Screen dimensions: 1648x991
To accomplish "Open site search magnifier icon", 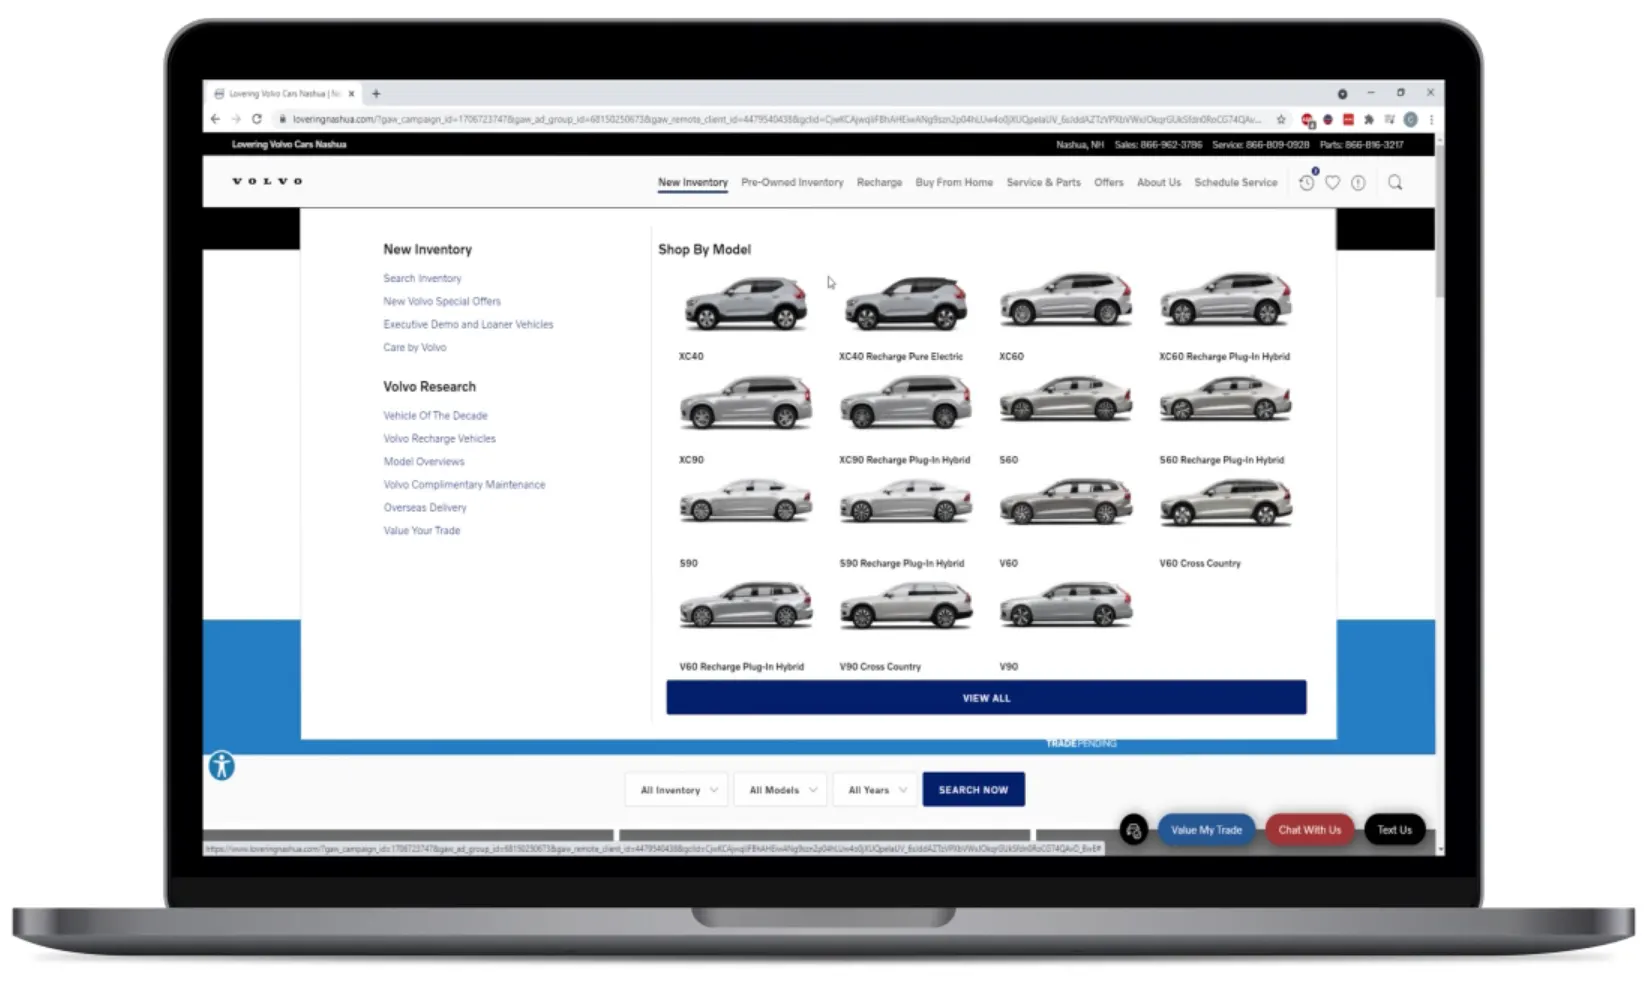I will pyautogui.click(x=1395, y=182).
